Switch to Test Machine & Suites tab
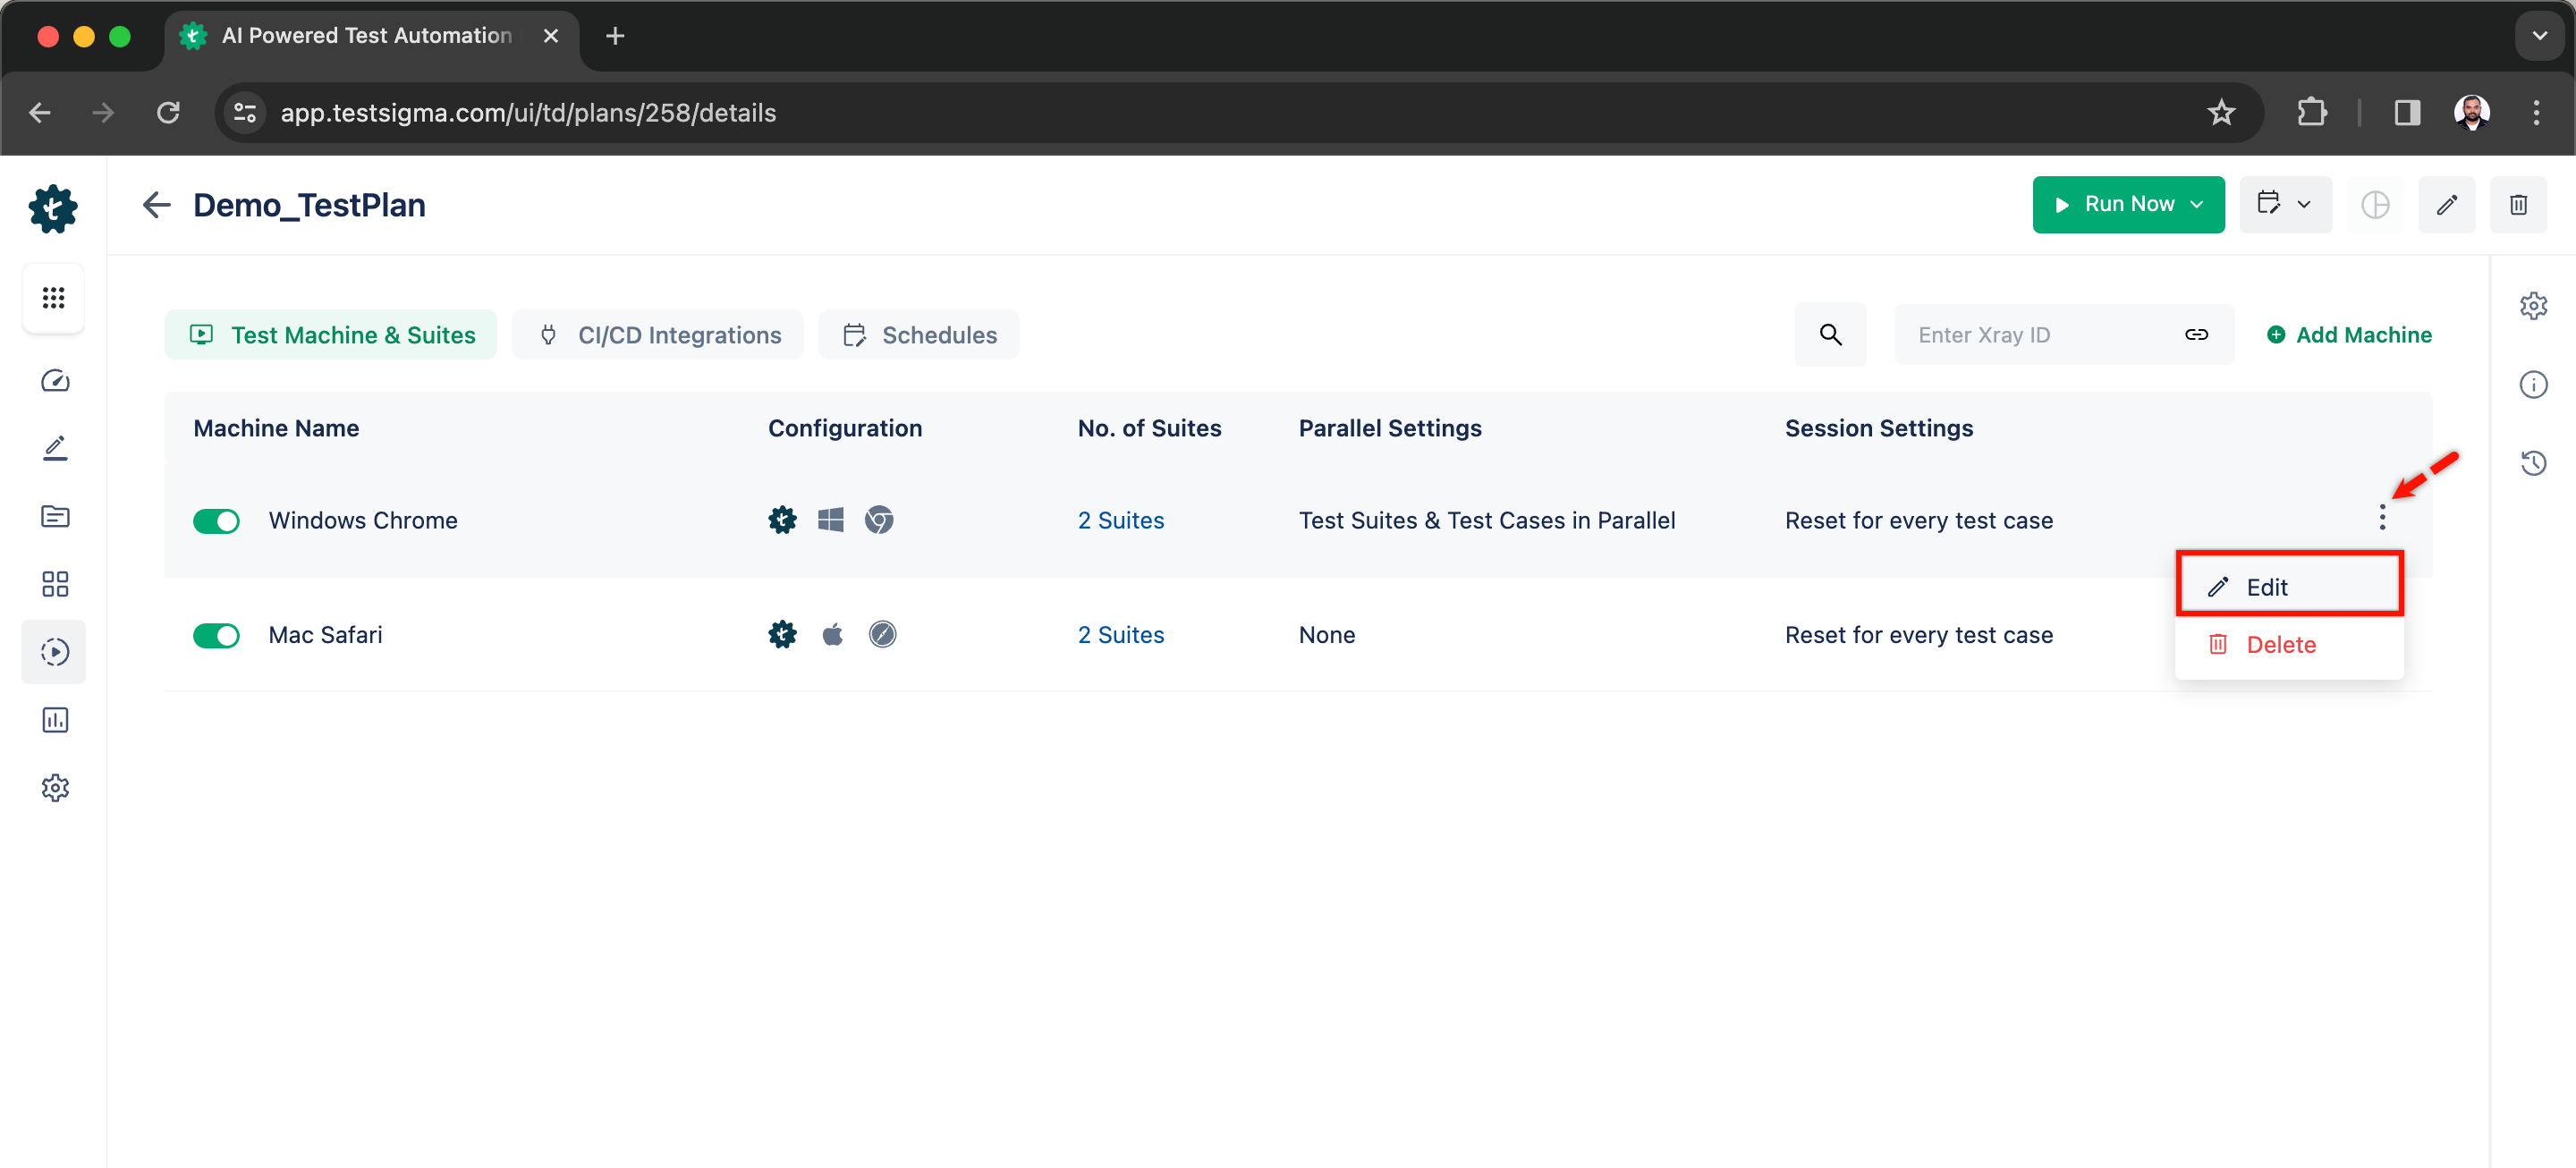The width and height of the screenshot is (2576, 1168). (x=331, y=335)
